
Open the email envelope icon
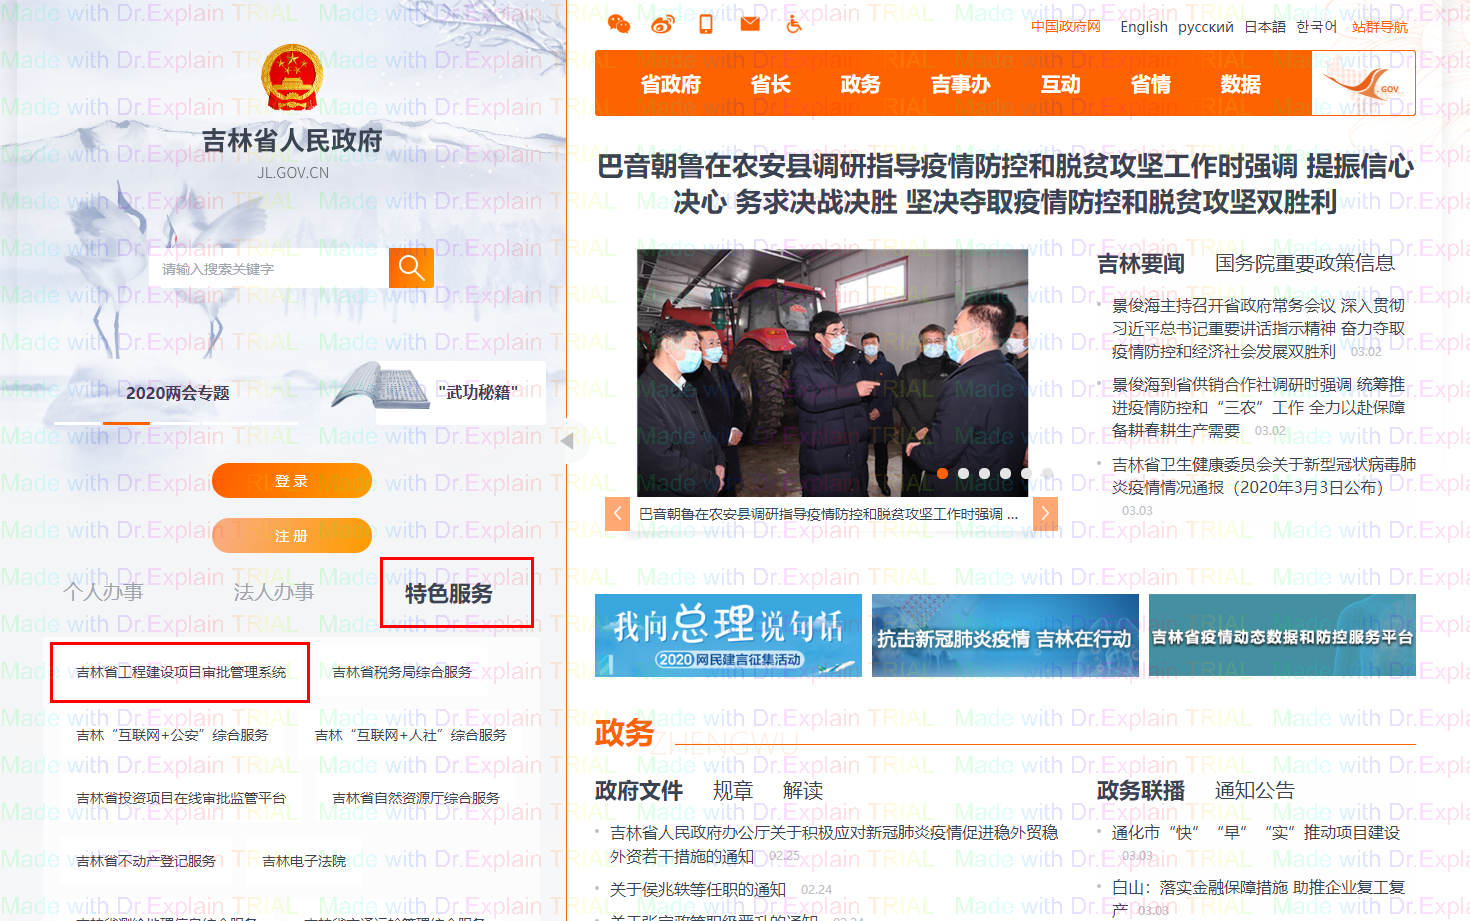click(750, 24)
